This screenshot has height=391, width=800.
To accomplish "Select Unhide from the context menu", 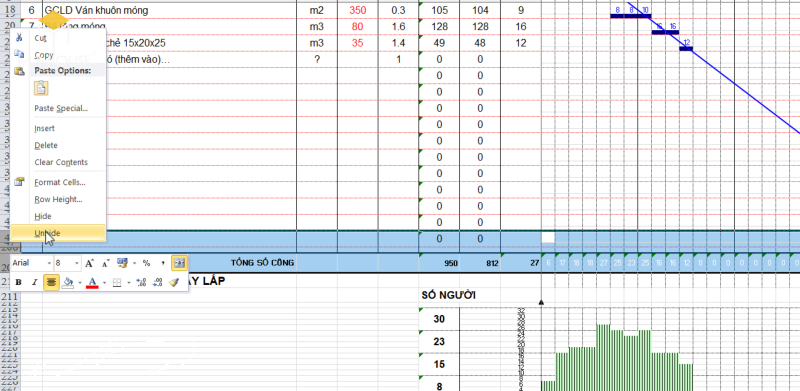I will [47, 233].
